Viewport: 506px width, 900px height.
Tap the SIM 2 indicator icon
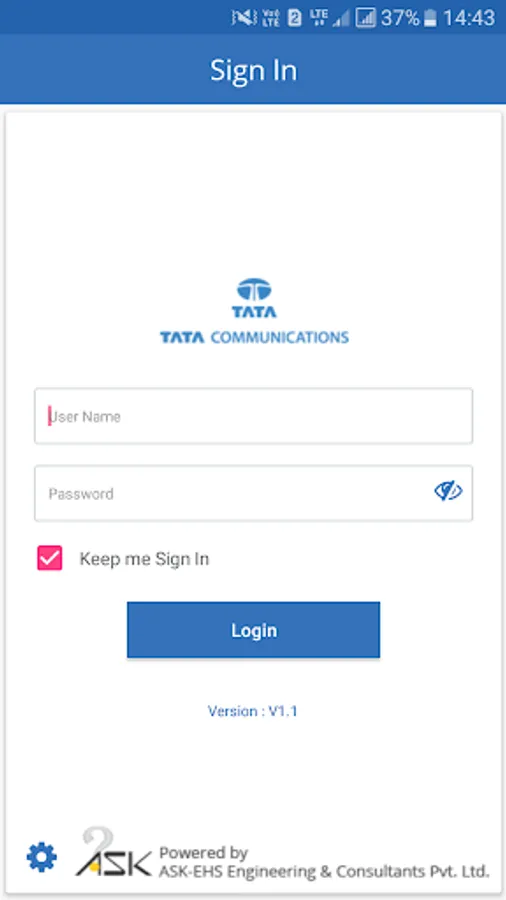[294, 18]
